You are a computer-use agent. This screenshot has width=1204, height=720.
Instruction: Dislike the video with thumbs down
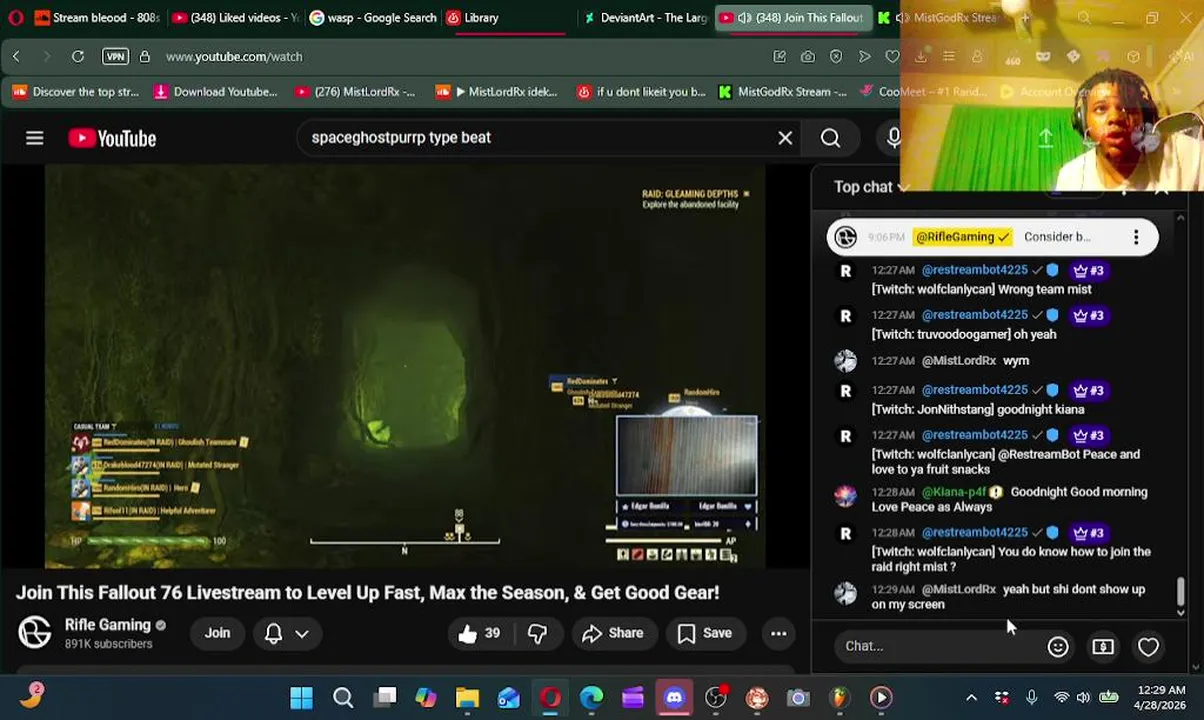[x=537, y=633]
